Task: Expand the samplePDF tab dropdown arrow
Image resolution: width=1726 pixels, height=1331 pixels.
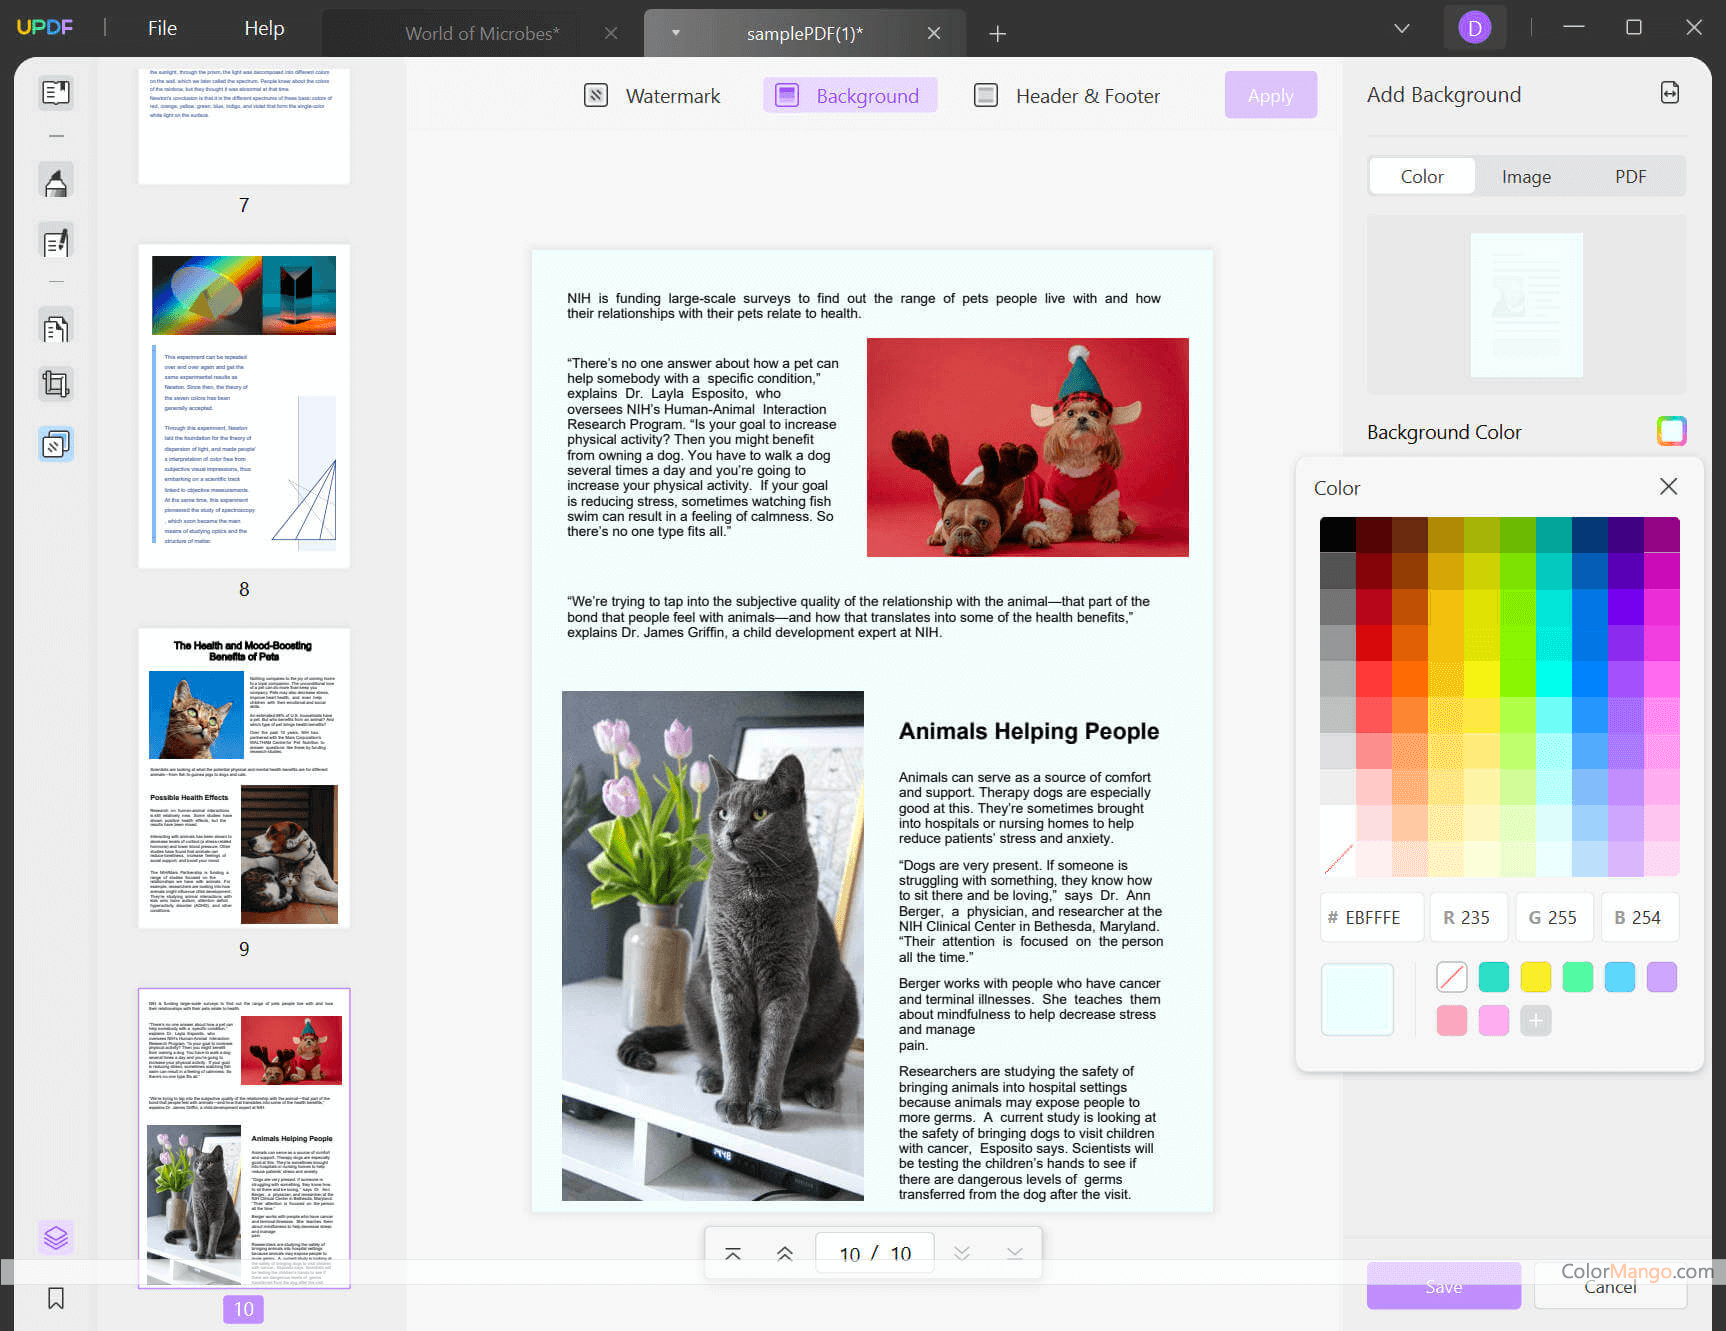Action: pyautogui.click(x=676, y=33)
